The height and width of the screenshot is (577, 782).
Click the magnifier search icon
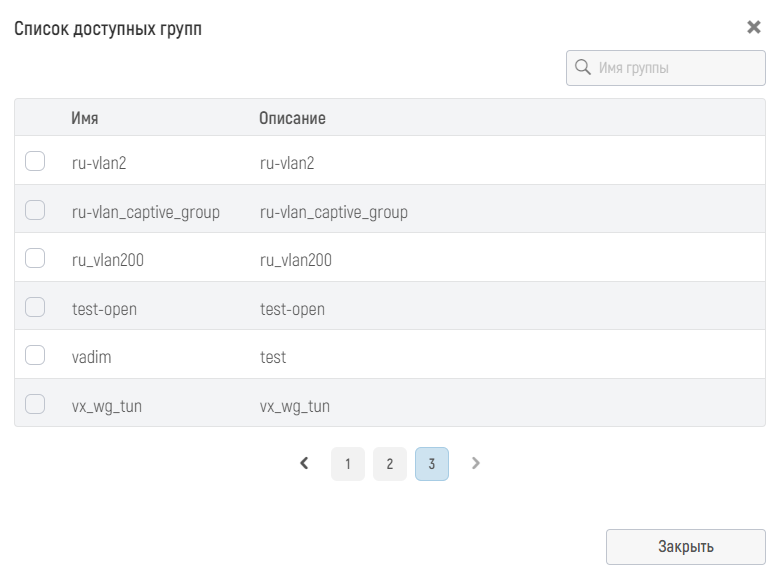pos(582,67)
